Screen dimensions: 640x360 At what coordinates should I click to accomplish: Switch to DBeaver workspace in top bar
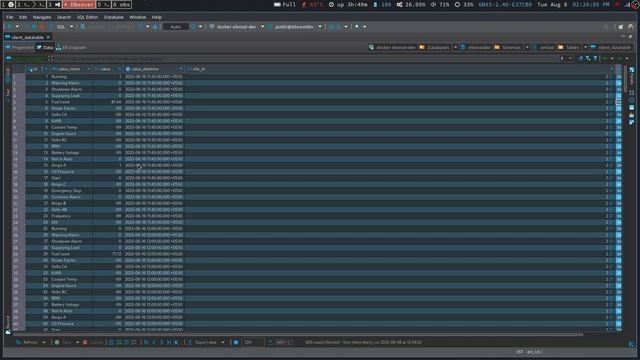pyautogui.click(x=79, y=4)
